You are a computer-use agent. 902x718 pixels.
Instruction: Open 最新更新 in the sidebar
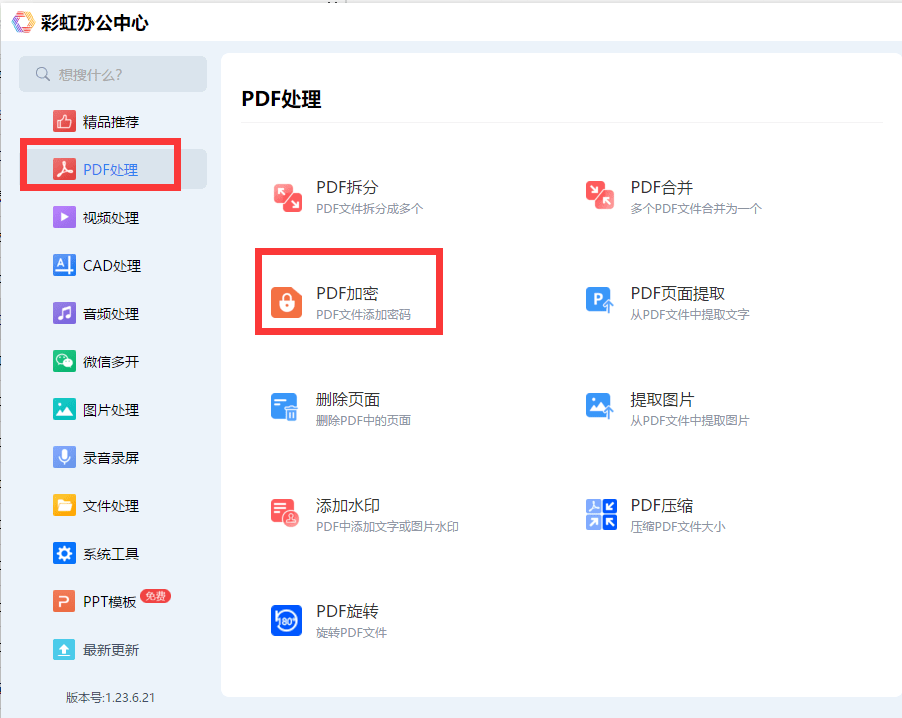[x=113, y=650]
